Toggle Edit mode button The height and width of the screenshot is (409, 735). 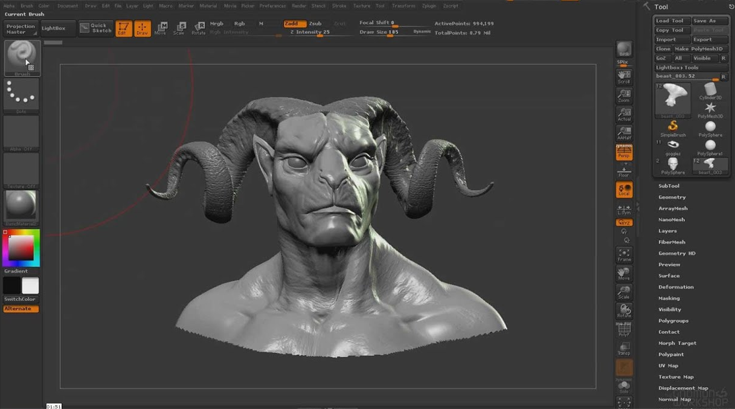124,29
